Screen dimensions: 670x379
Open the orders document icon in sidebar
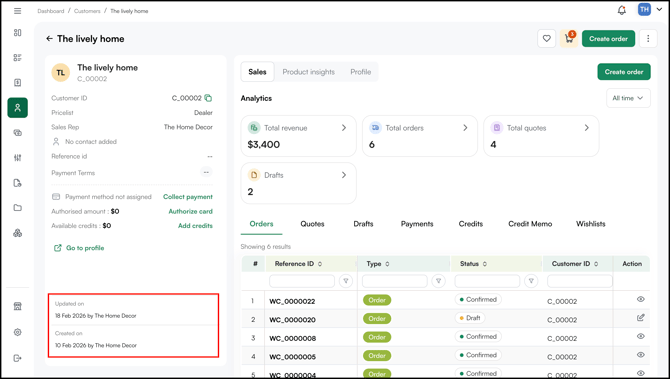[x=18, y=82]
